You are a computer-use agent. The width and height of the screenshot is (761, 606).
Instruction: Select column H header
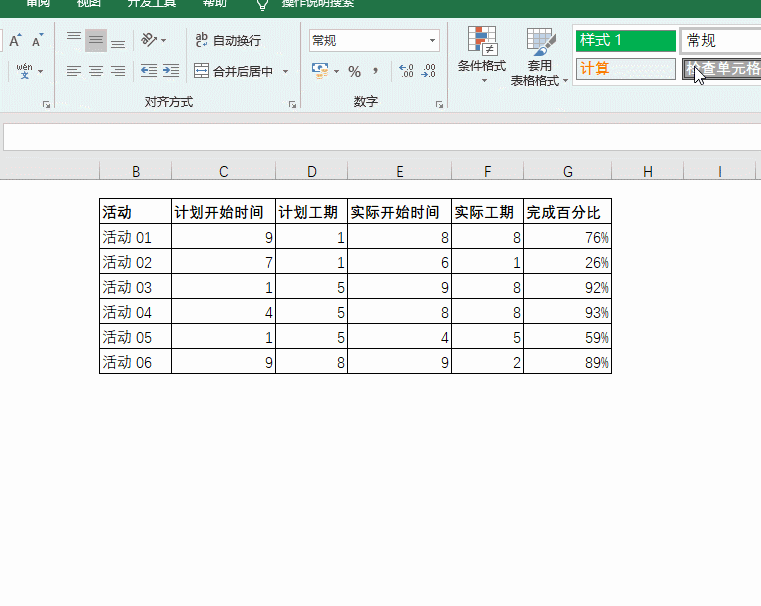coord(647,171)
